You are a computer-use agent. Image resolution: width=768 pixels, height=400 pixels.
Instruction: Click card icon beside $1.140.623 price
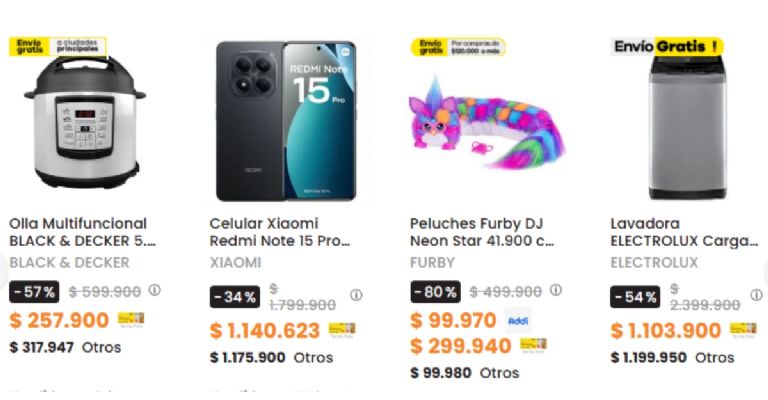click(342, 330)
